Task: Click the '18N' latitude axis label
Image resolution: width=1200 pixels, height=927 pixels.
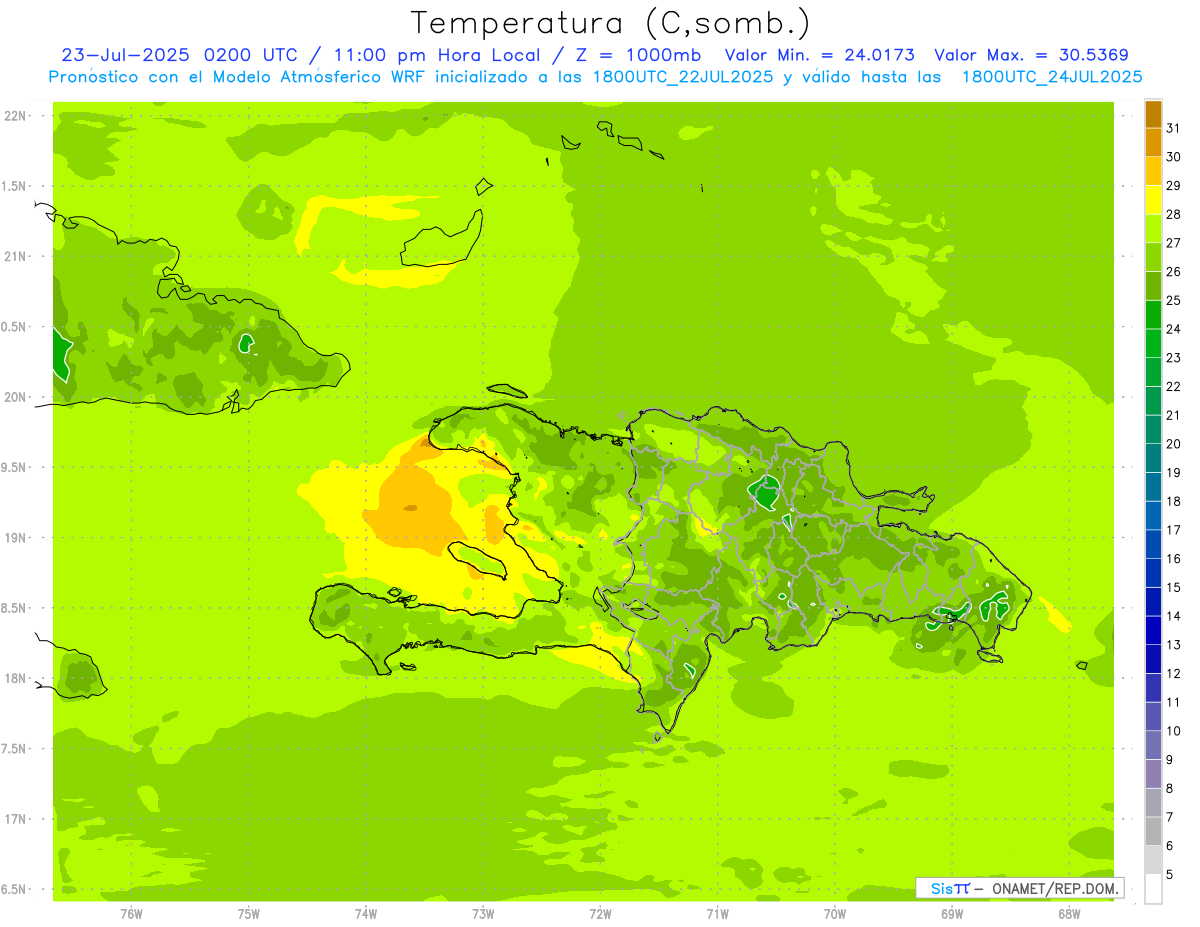Action: click(15, 678)
